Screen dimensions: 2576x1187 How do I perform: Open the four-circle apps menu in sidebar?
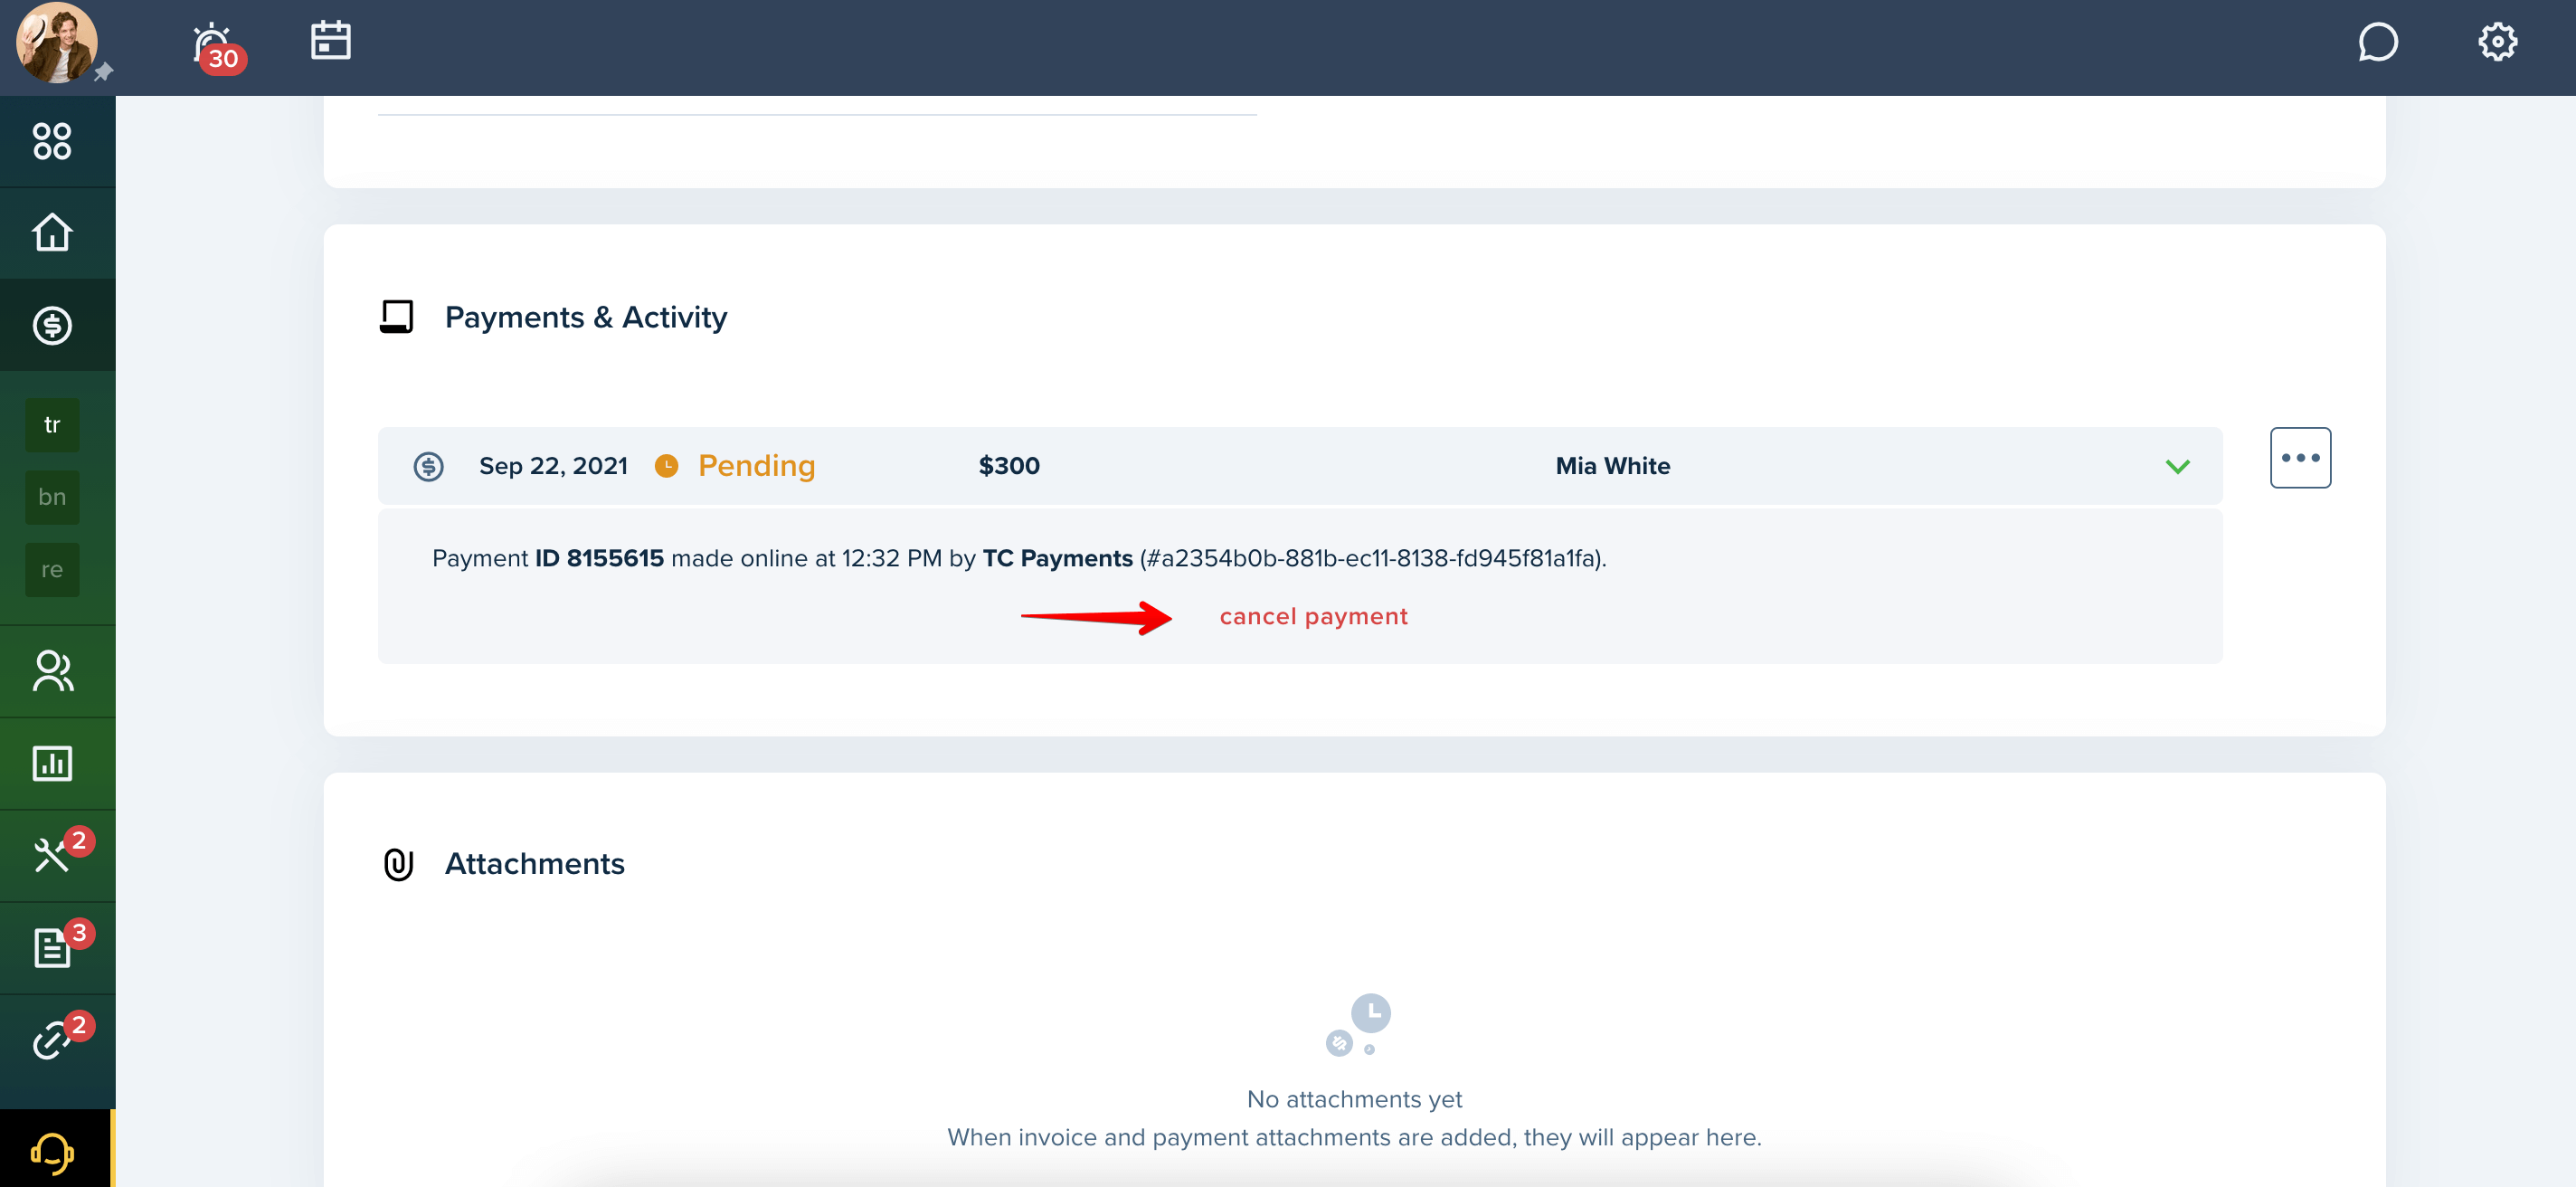(52, 141)
